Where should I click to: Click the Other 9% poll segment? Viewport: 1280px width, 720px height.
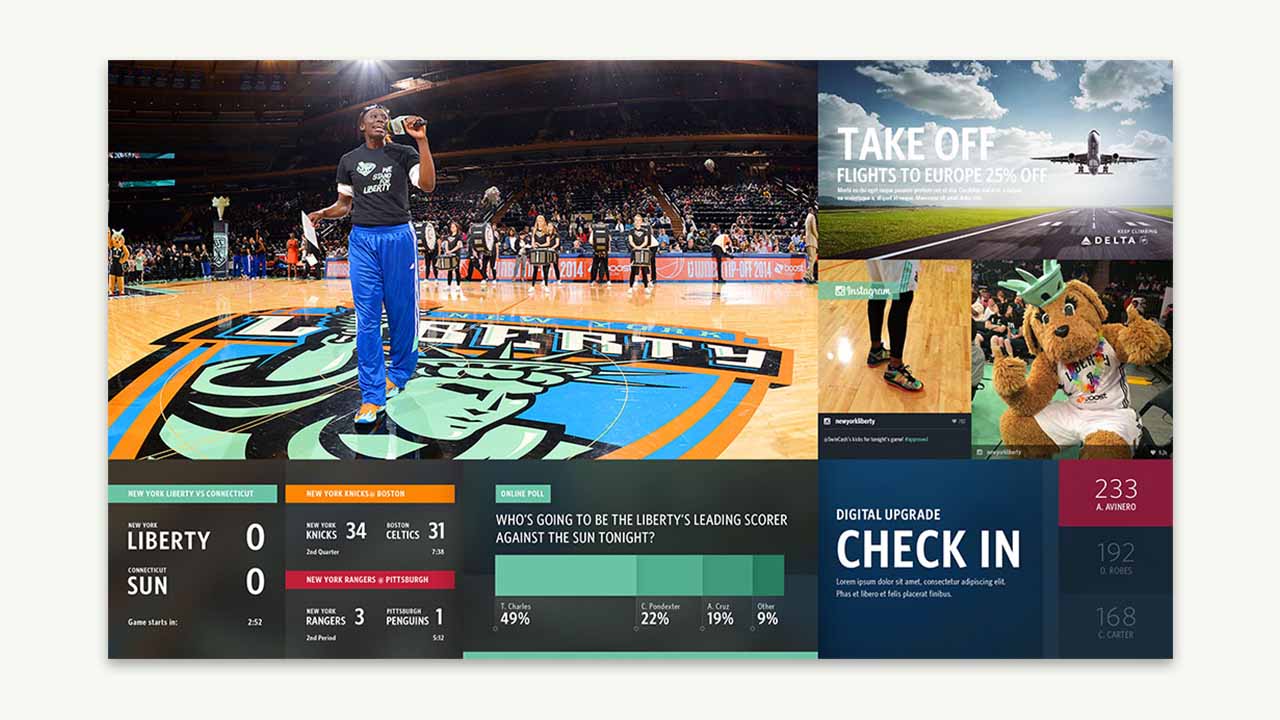point(768,576)
